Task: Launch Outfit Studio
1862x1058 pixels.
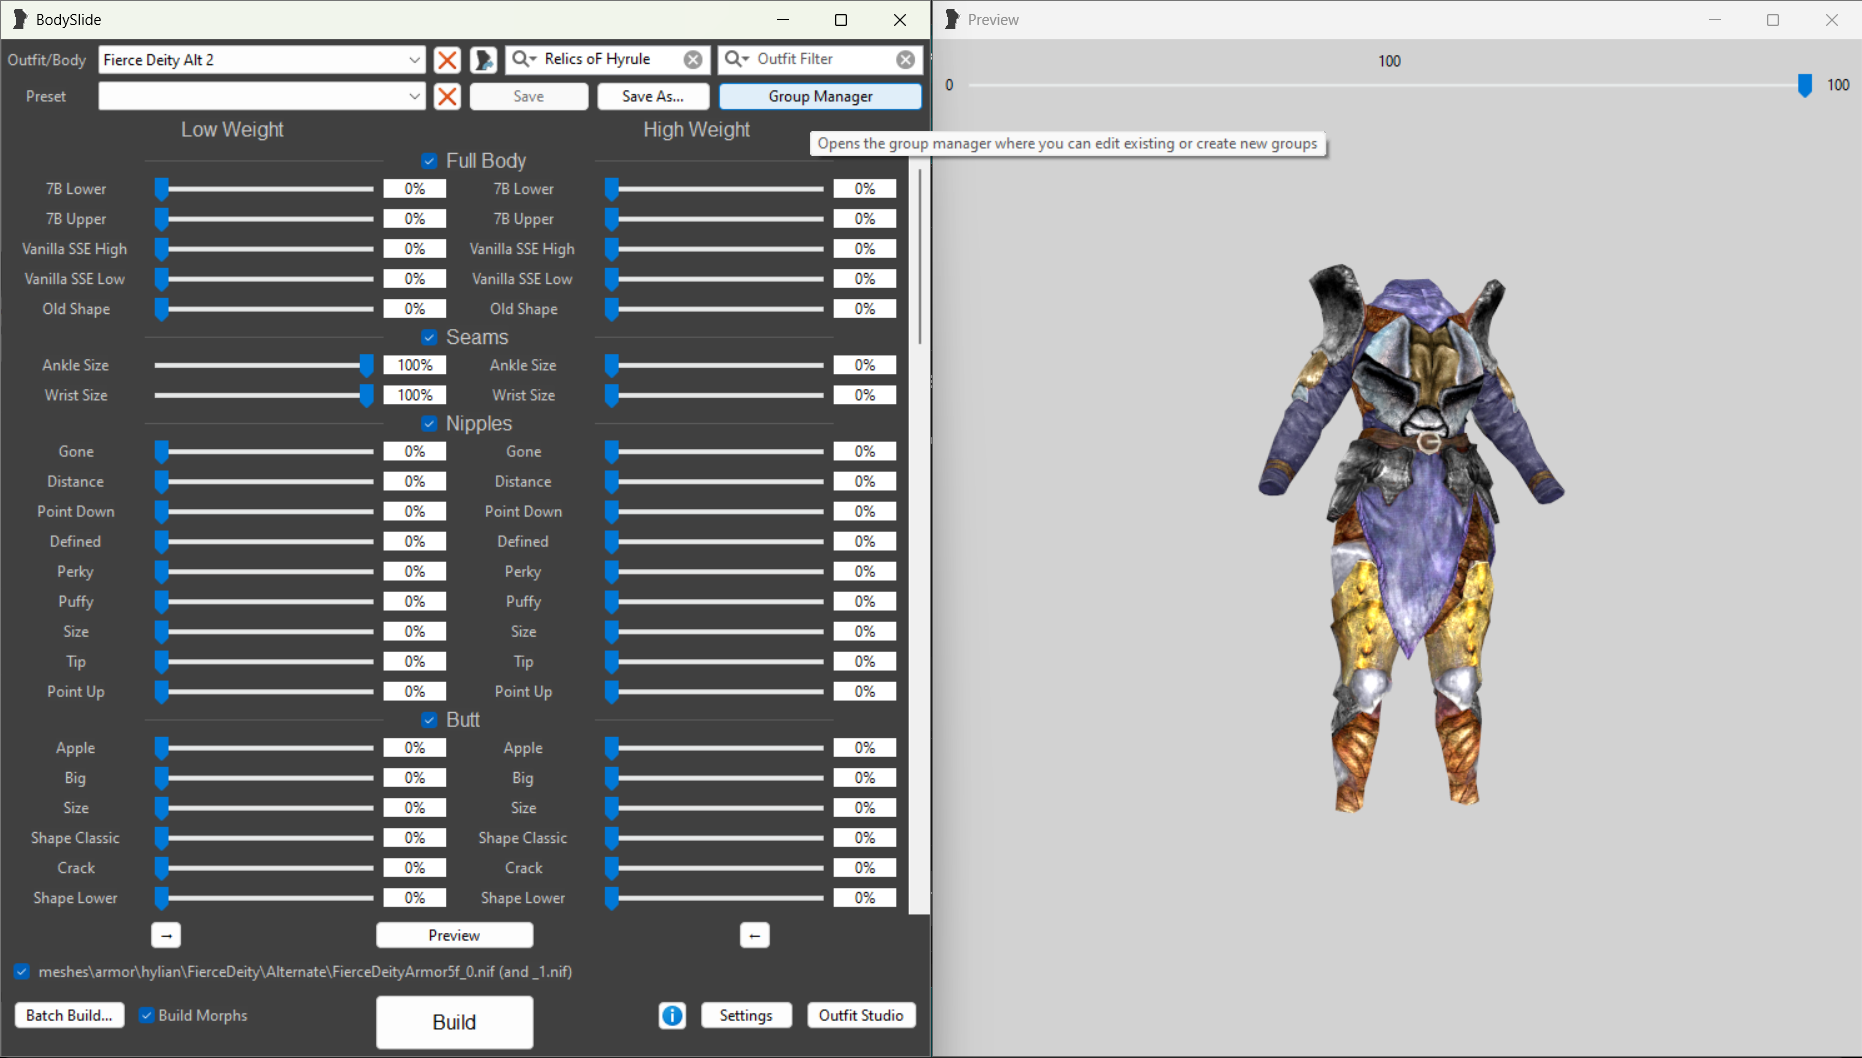Action: click(x=861, y=1015)
